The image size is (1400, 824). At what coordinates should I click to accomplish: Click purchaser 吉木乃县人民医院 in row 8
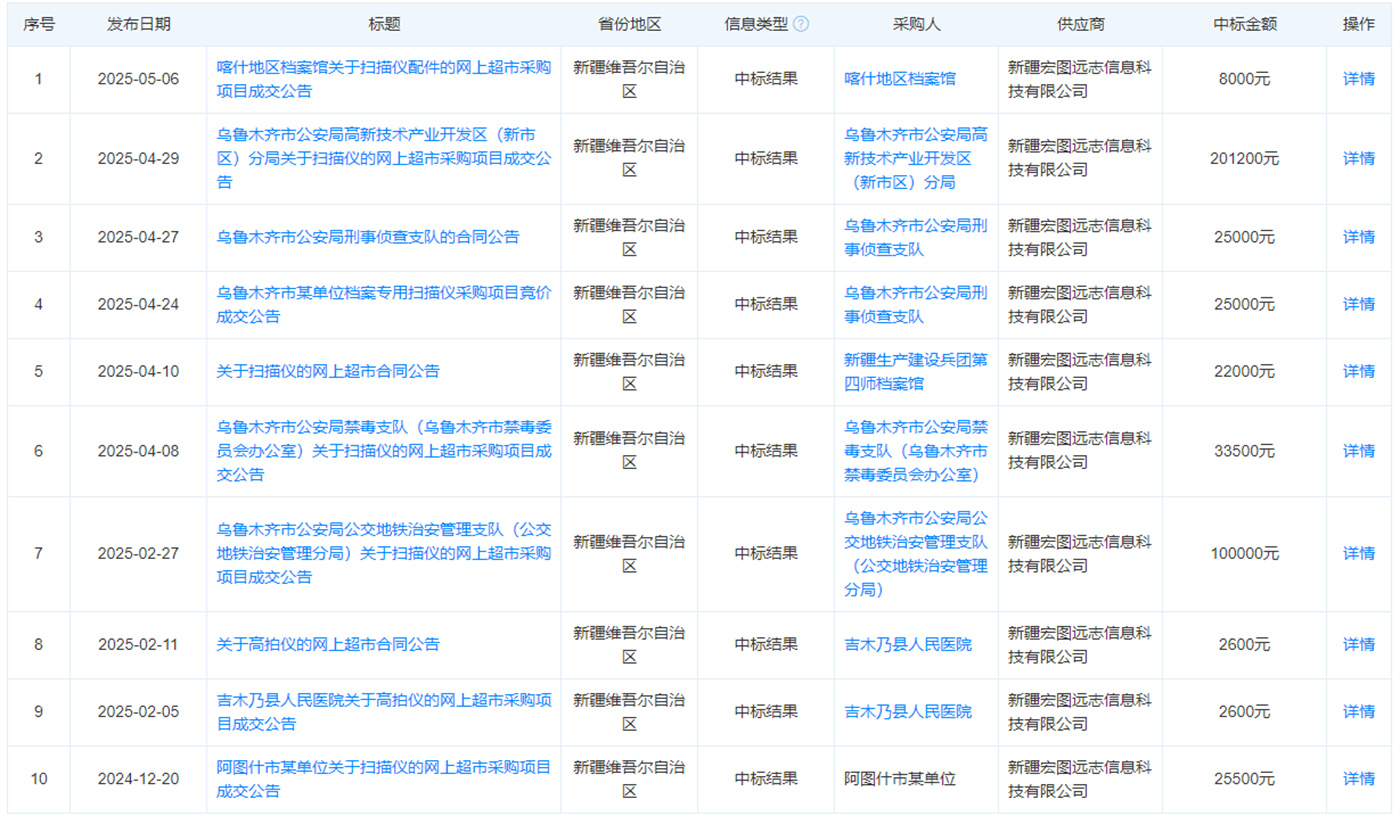point(908,644)
